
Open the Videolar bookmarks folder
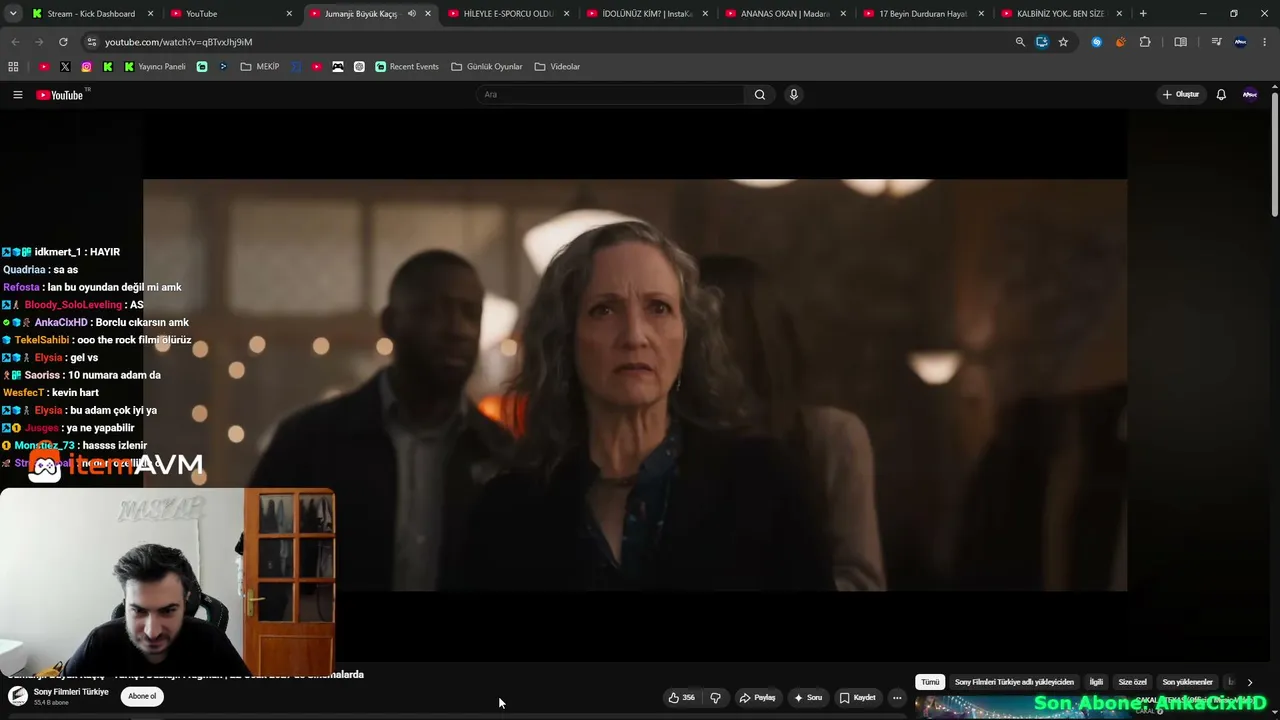click(557, 67)
